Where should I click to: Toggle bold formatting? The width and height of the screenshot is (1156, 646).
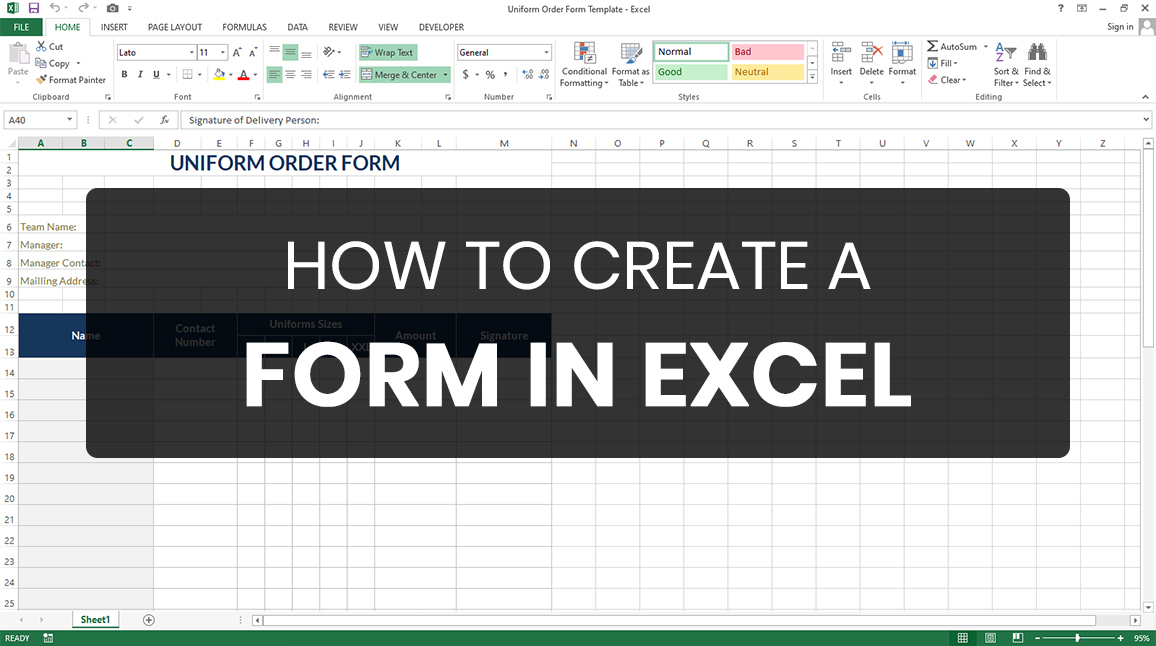tap(124, 73)
